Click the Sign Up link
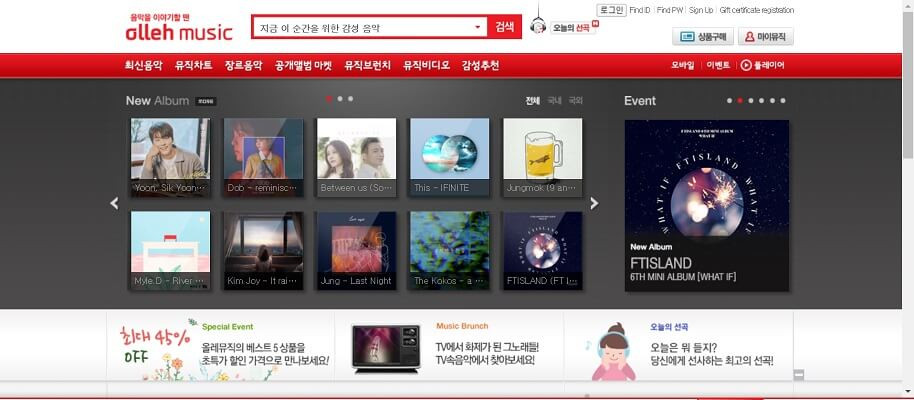 pos(701,10)
